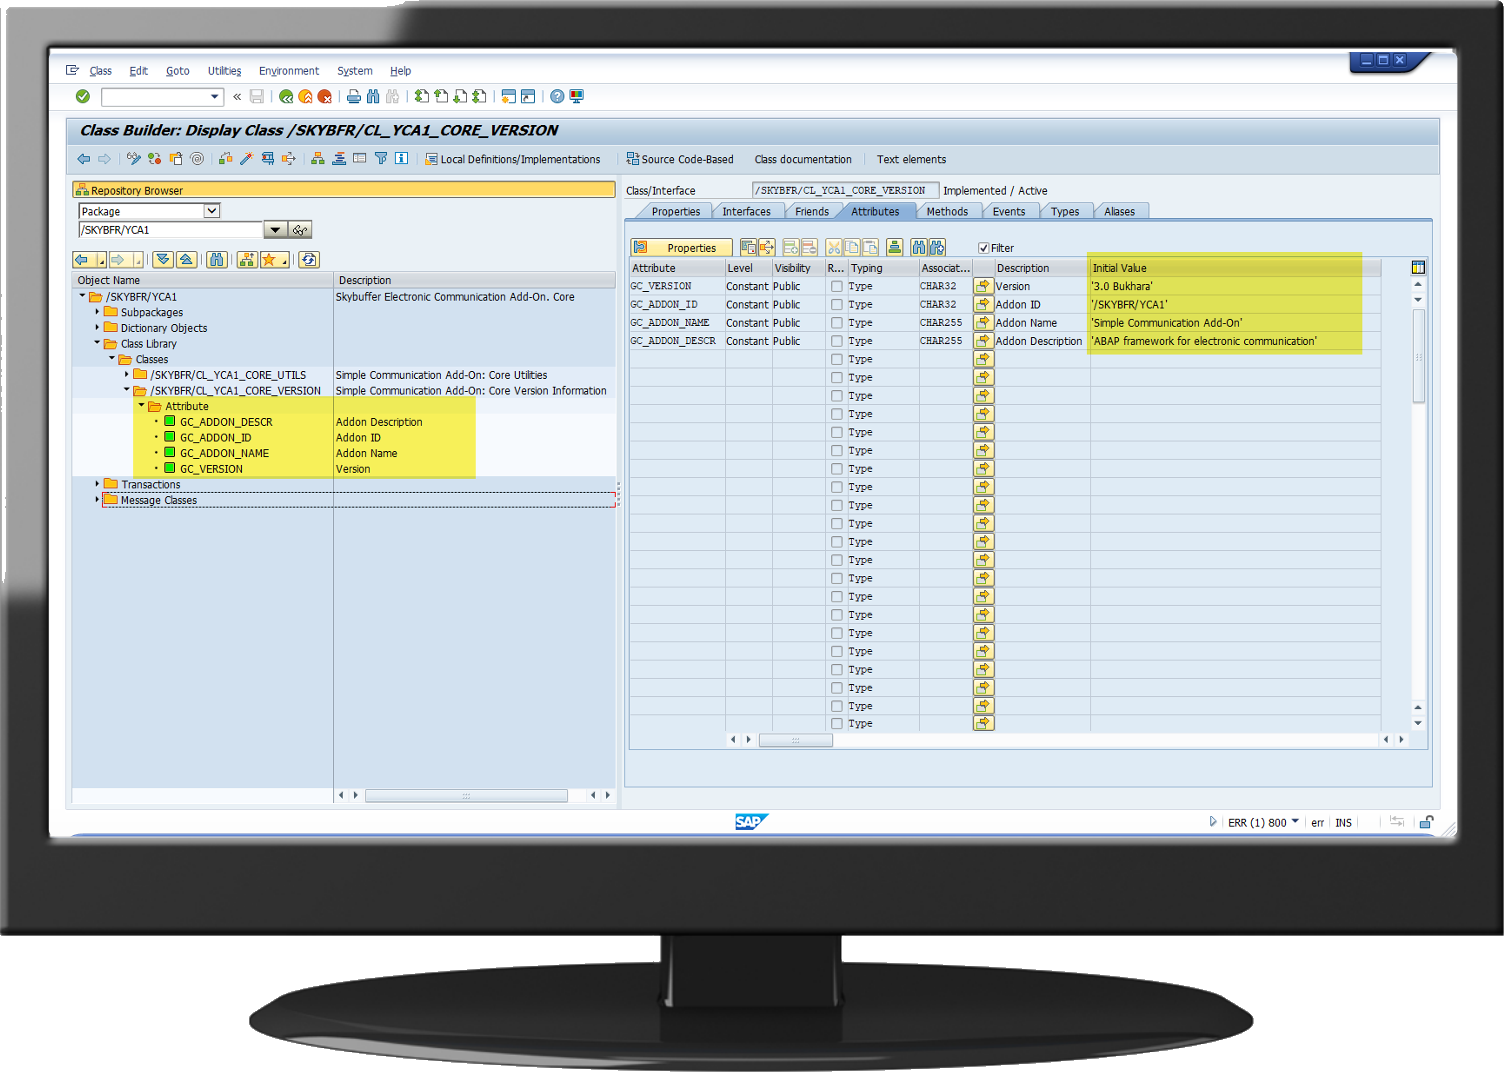
Task: Click the Find binoculars icon in system toolbar
Action: [373, 97]
